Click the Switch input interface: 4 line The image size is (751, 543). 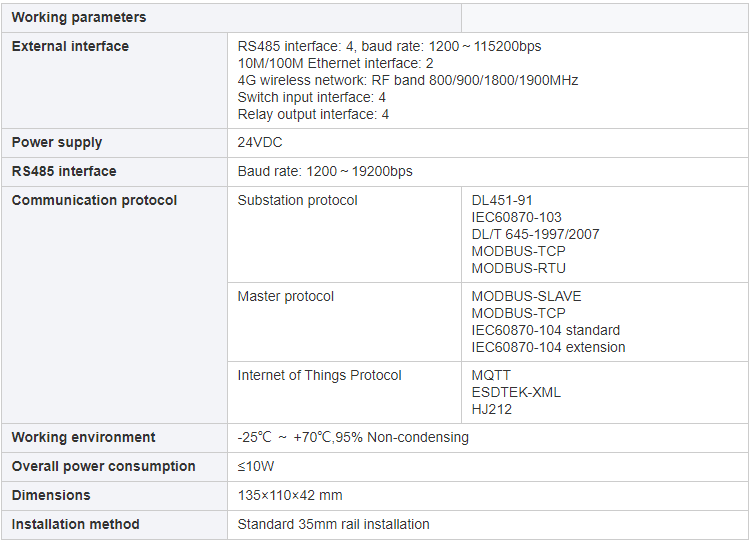pos(311,97)
